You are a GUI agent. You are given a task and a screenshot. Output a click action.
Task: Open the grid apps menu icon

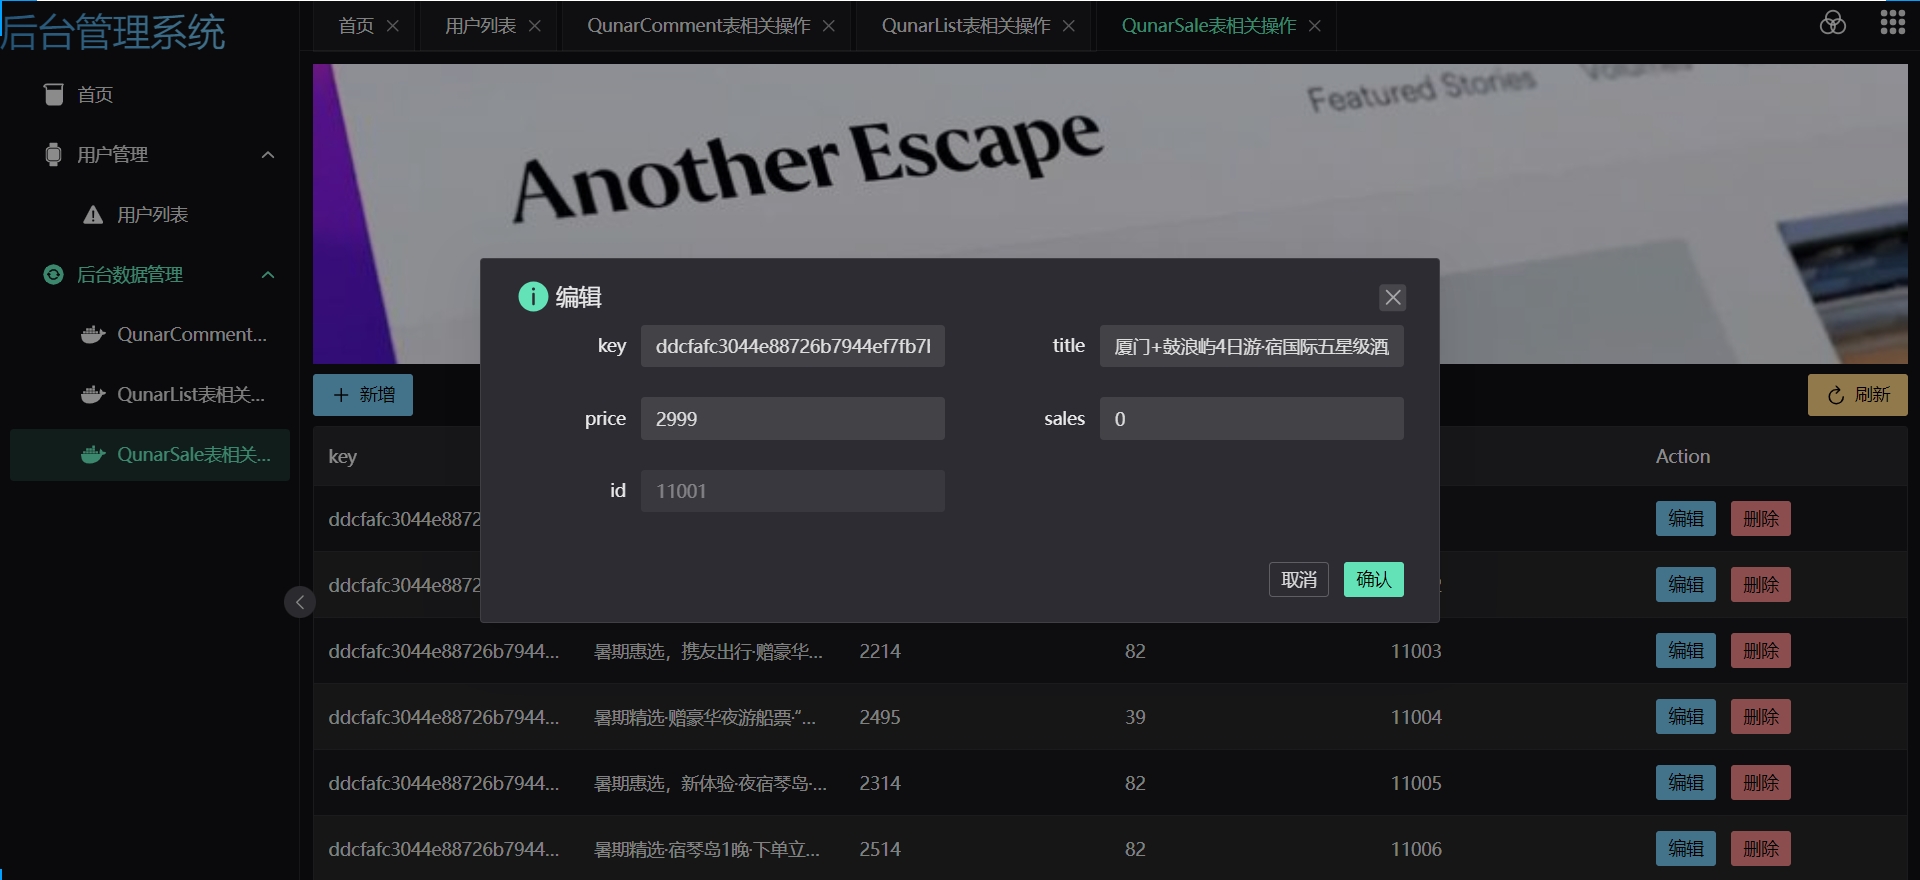pyautogui.click(x=1892, y=23)
